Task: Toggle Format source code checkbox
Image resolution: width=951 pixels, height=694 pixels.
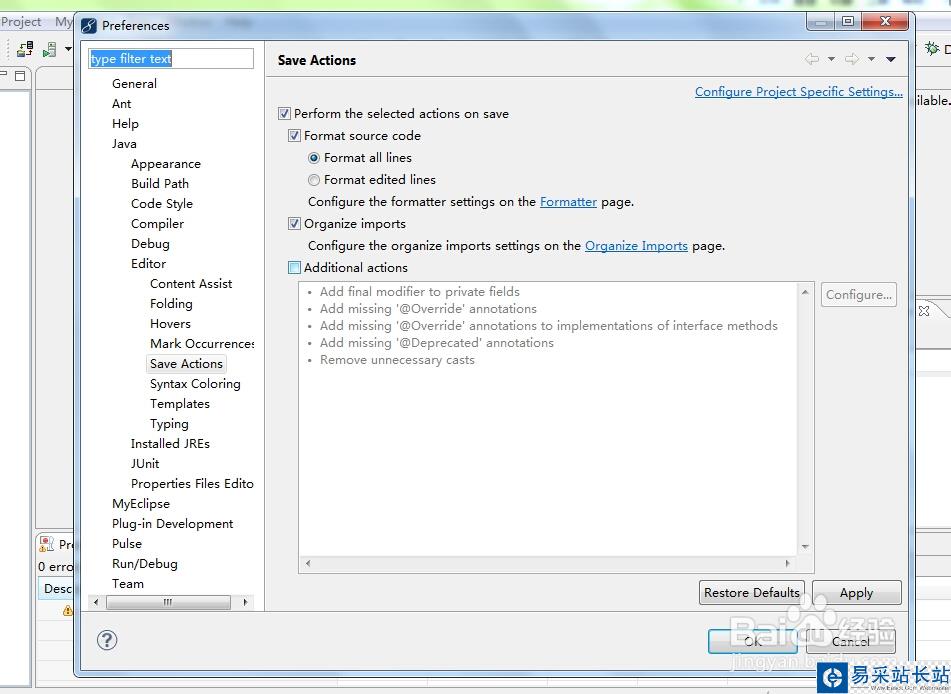Action: pyautogui.click(x=294, y=135)
